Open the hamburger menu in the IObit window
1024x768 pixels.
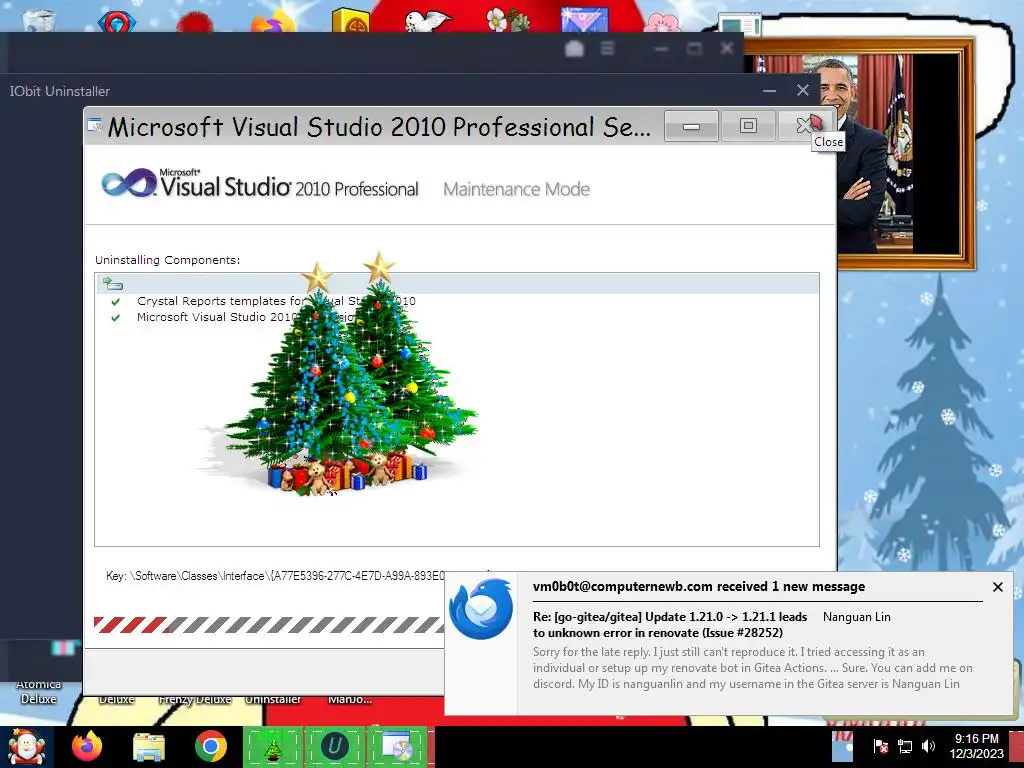click(x=607, y=48)
